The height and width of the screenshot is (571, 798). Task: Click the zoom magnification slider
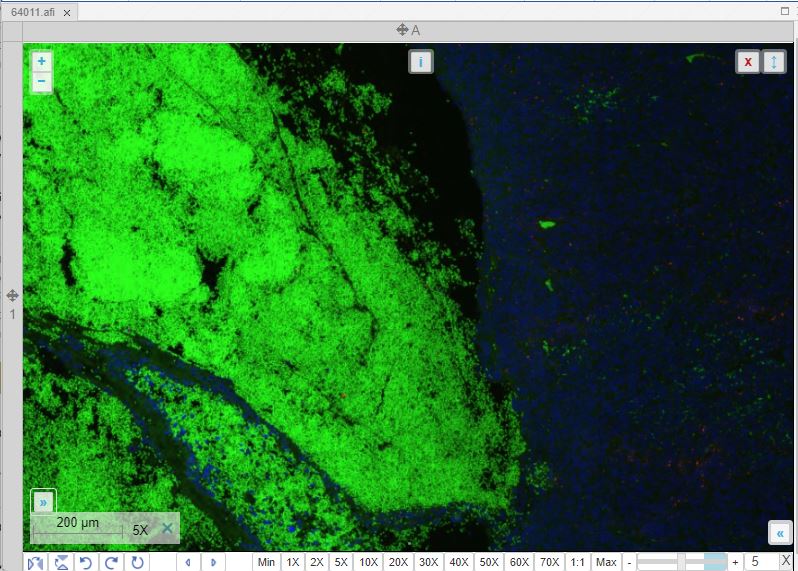pyautogui.click(x=680, y=562)
